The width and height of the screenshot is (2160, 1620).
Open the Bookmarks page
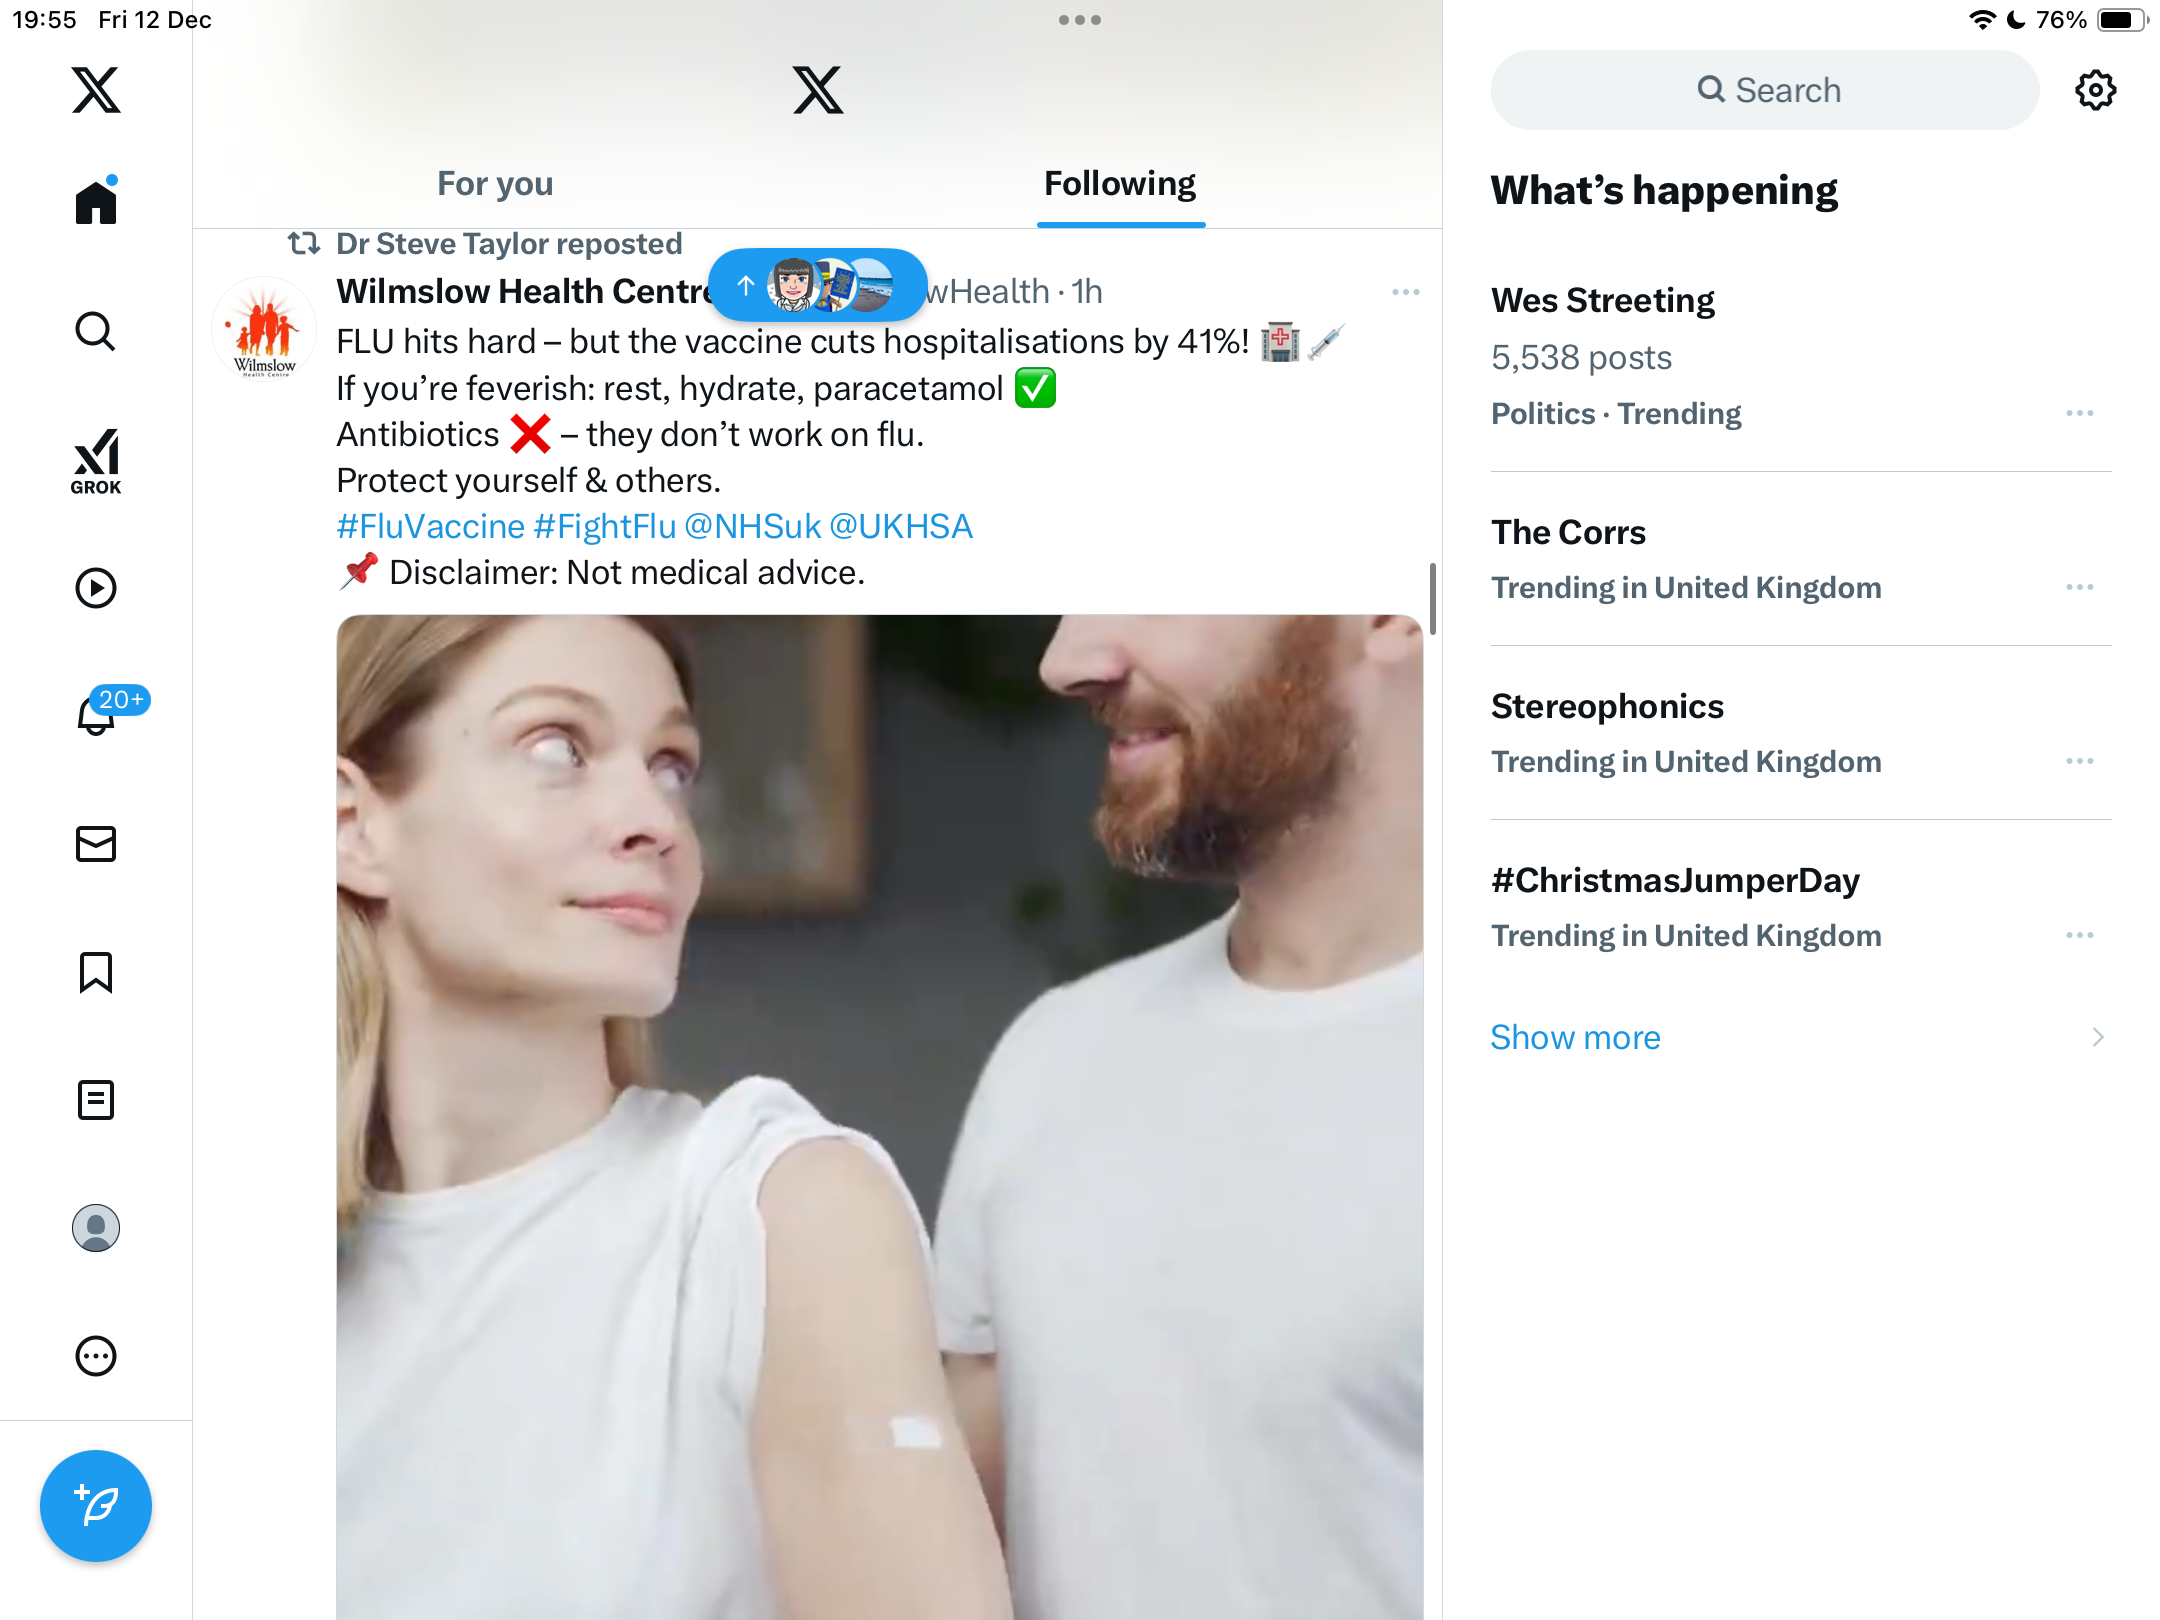[x=96, y=972]
